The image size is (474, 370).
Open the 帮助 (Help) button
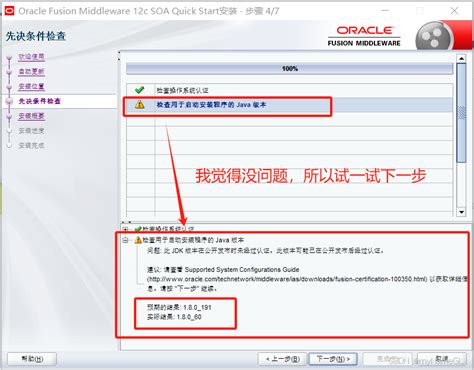click(32, 359)
